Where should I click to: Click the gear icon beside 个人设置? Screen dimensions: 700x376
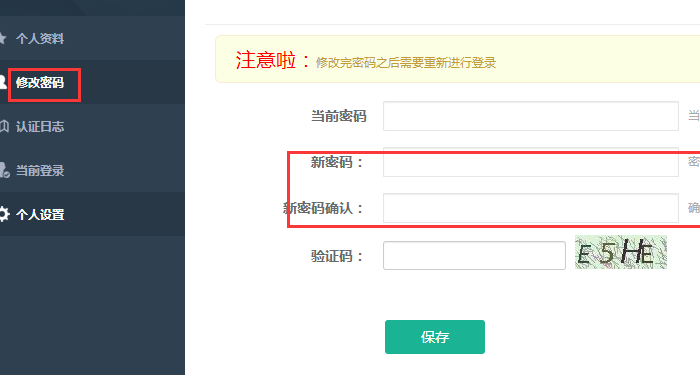click(4, 214)
